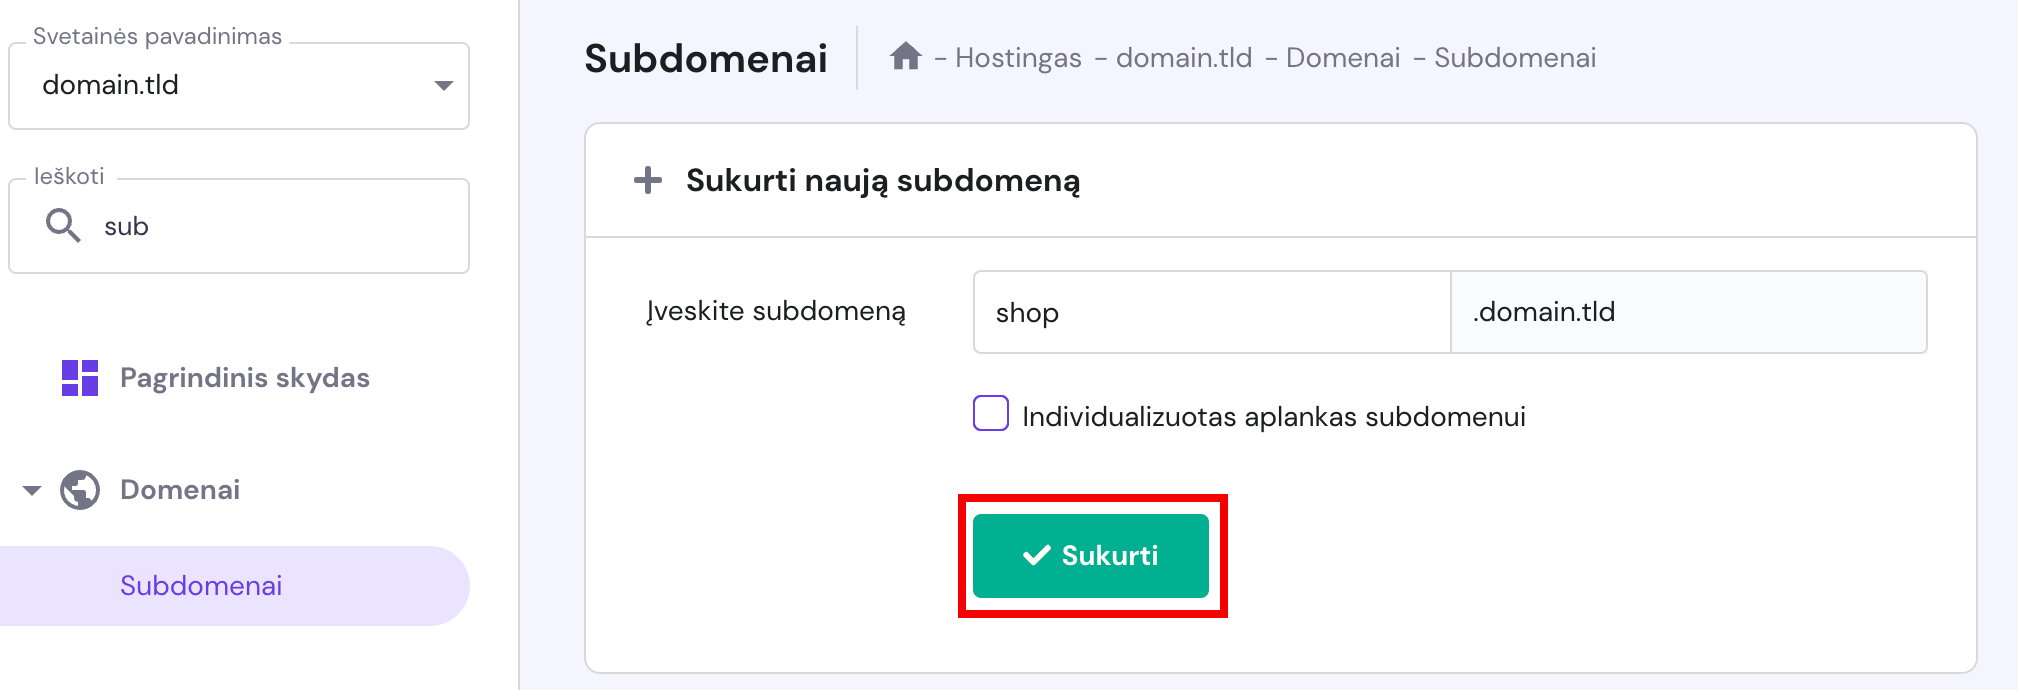Click the checkmark icon inside the Sukurti button
2018x690 pixels.
[x=1036, y=554]
